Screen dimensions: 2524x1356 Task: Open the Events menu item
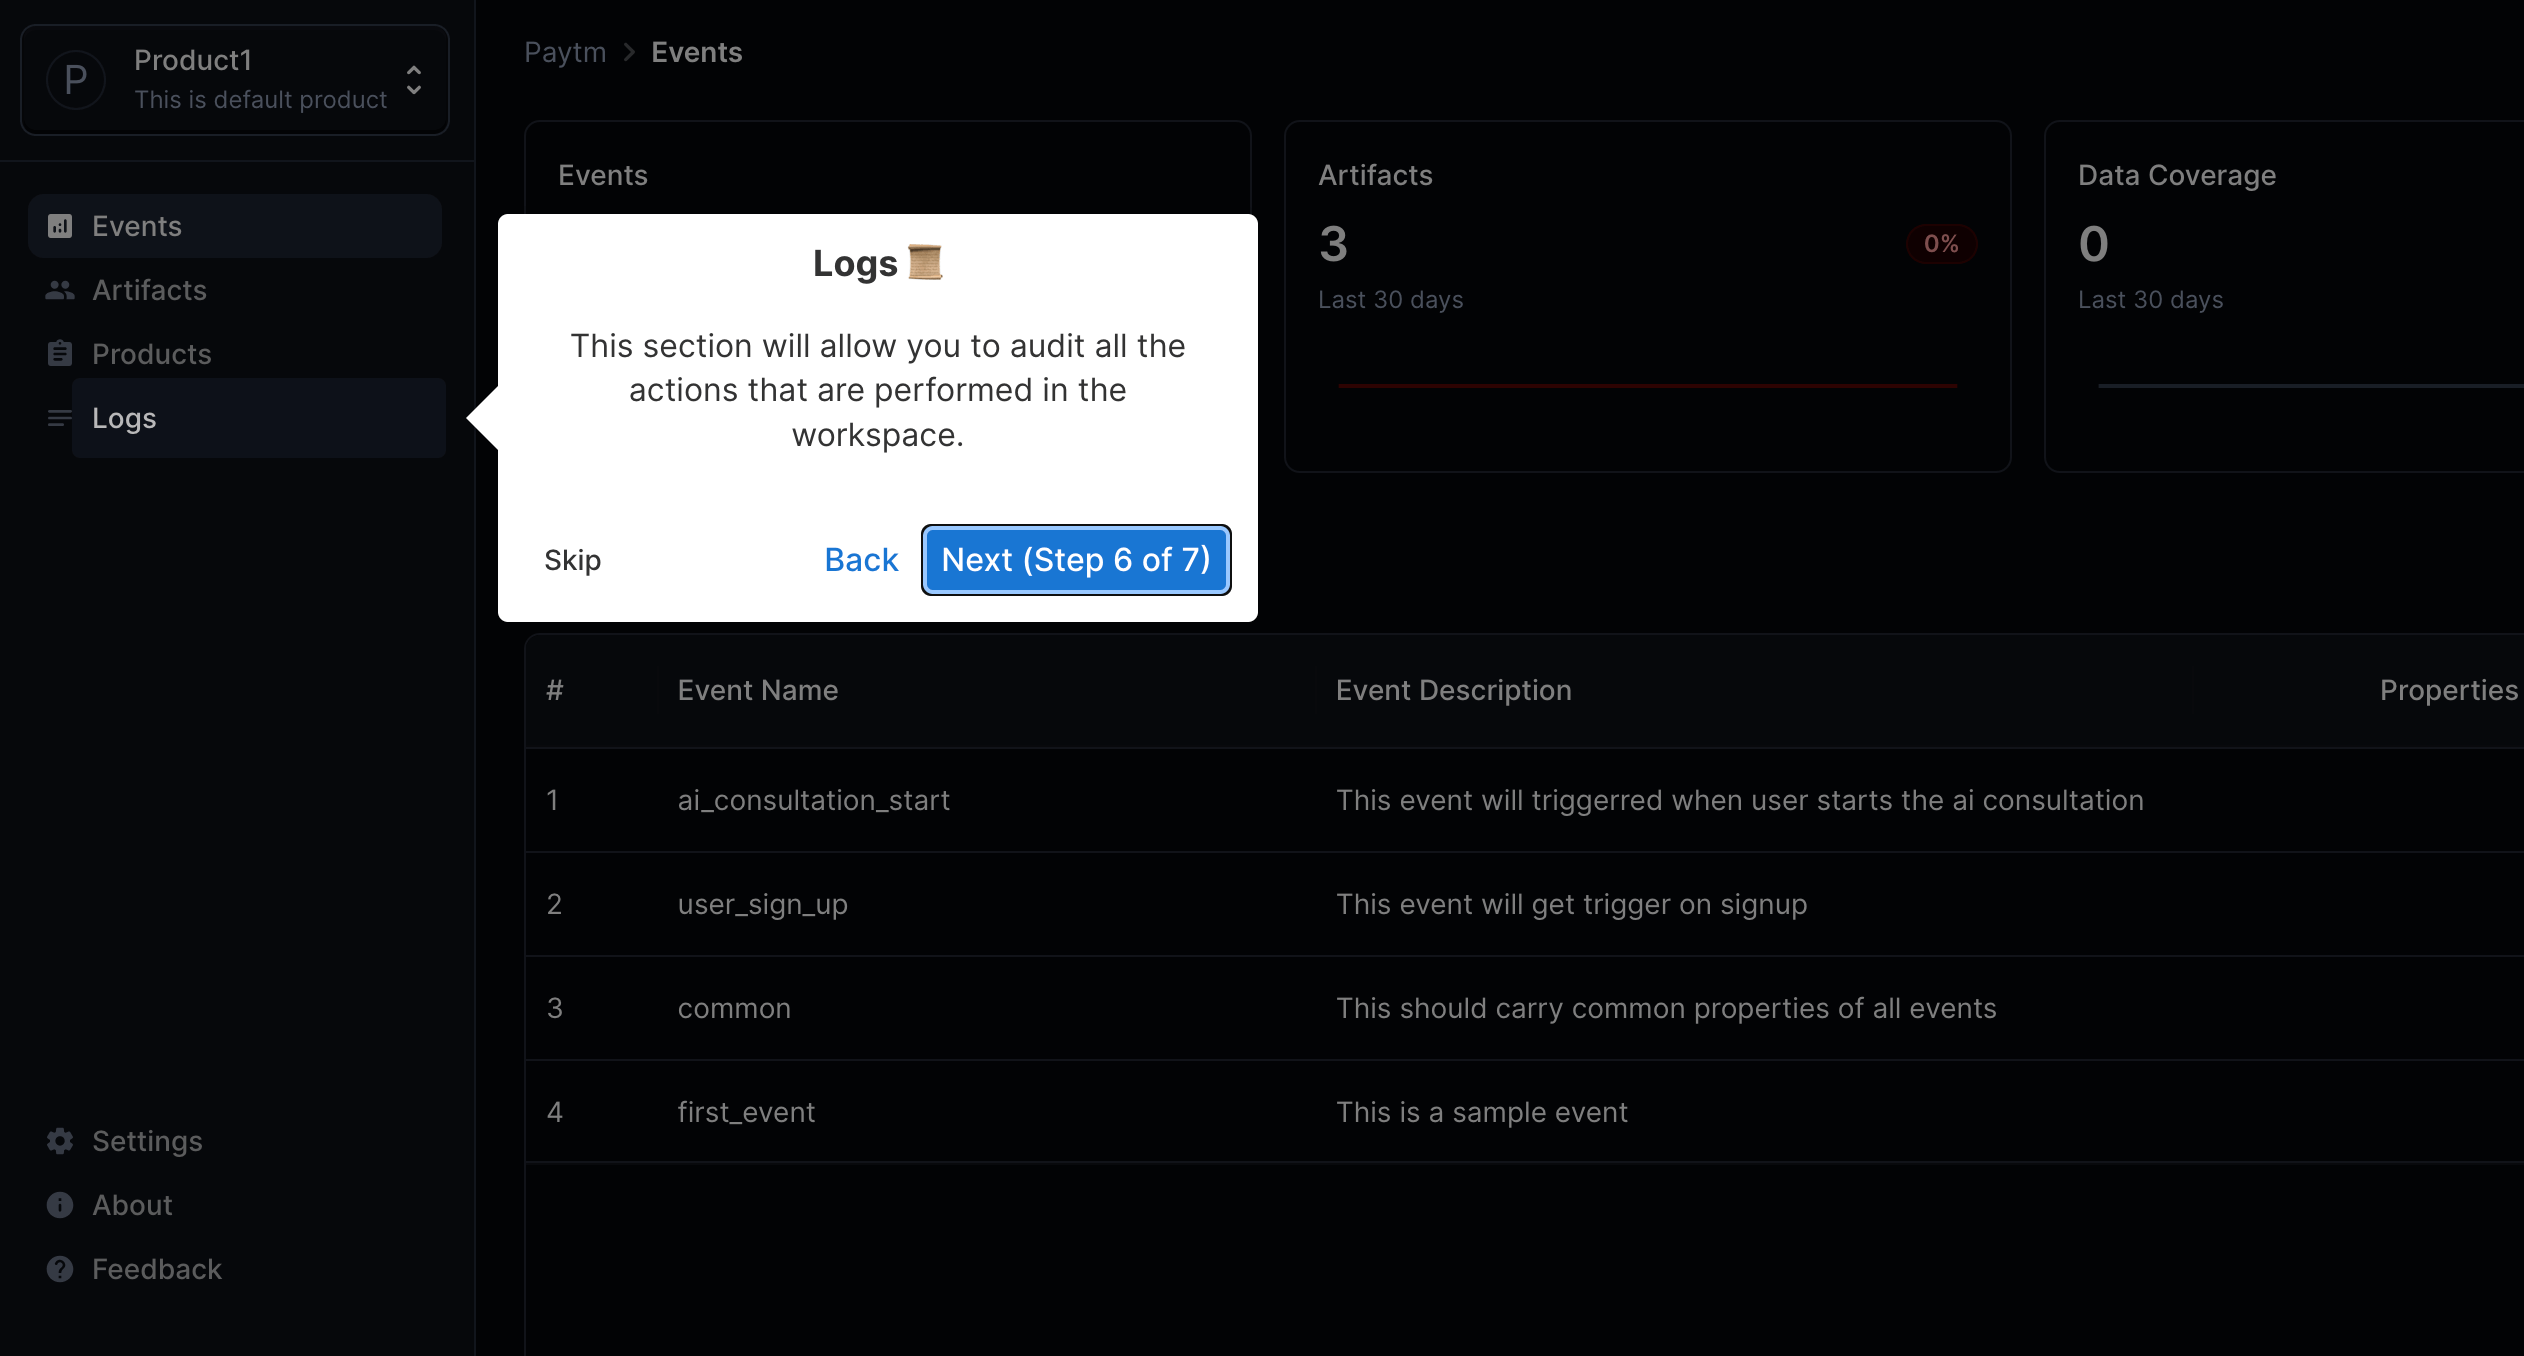[235, 226]
